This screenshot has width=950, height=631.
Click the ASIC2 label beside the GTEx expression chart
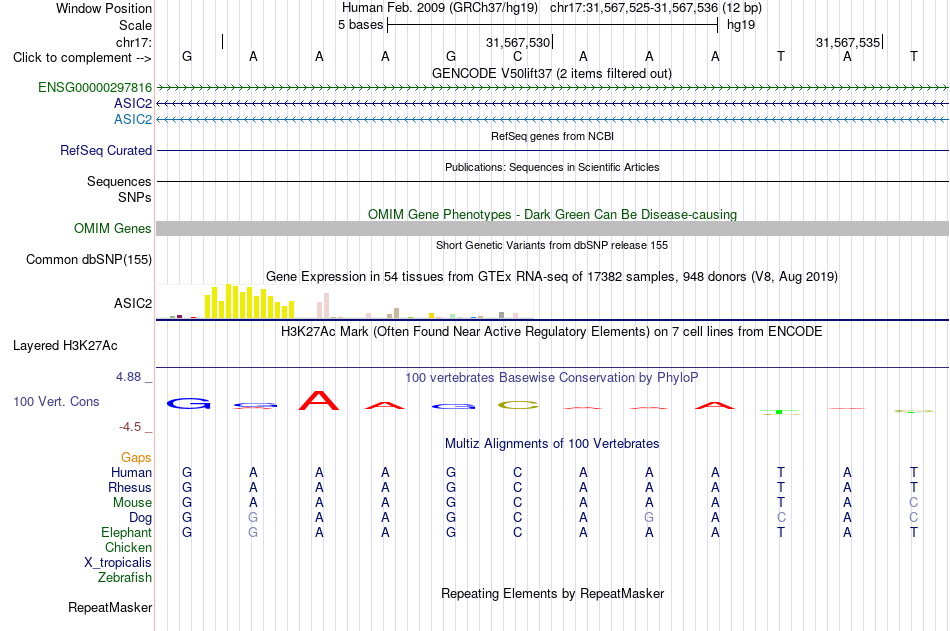tap(133, 303)
